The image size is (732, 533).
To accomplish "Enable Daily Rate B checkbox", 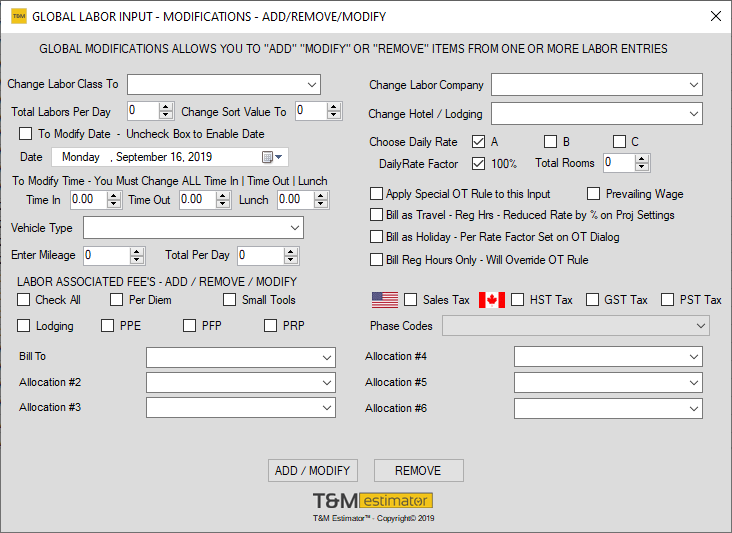I will pos(550,141).
